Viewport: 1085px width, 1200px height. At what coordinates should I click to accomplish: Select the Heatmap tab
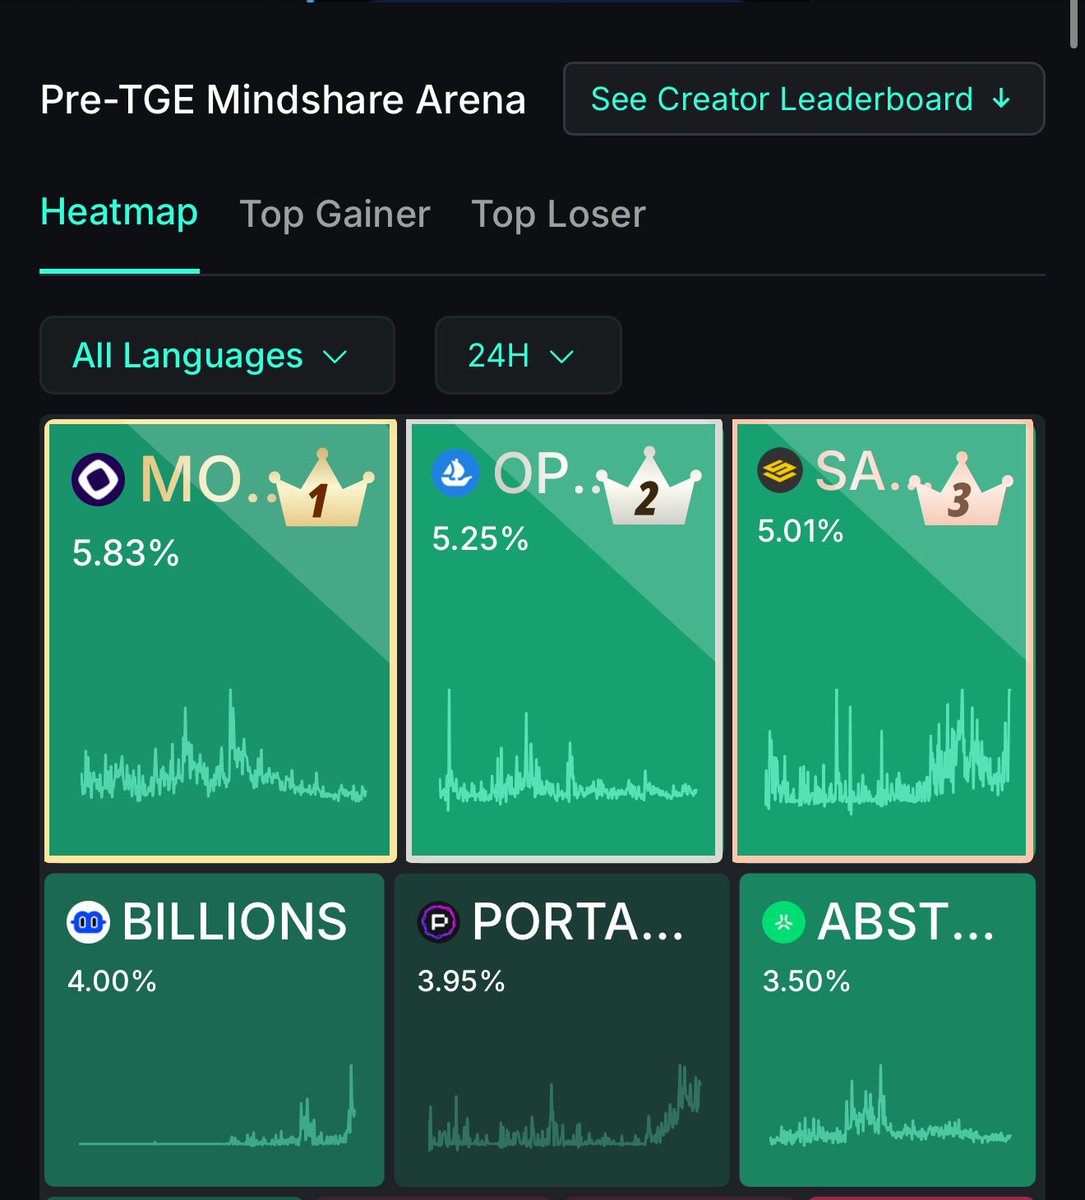[x=119, y=212]
